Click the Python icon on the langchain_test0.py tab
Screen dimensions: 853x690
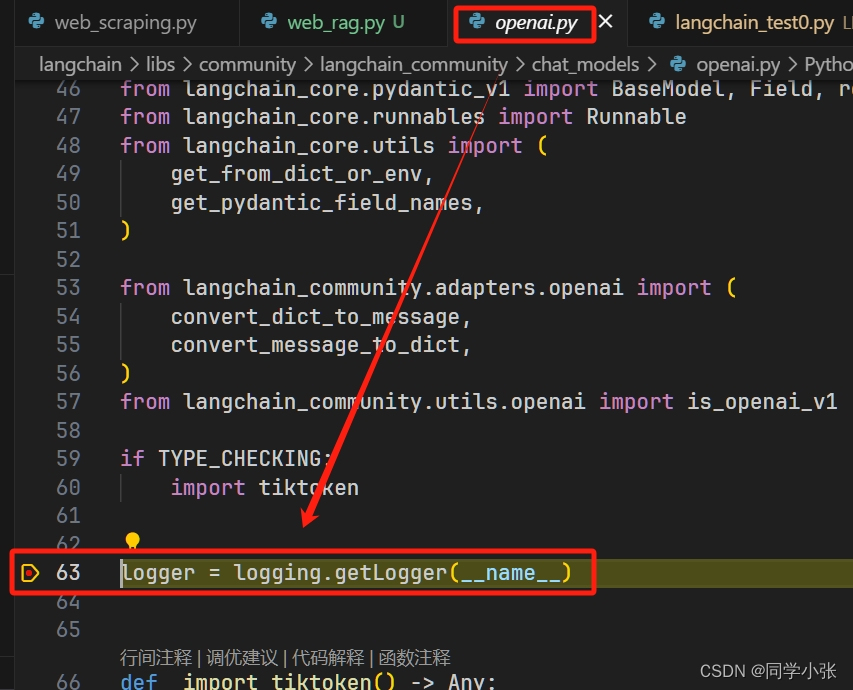pyautogui.click(x=659, y=21)
